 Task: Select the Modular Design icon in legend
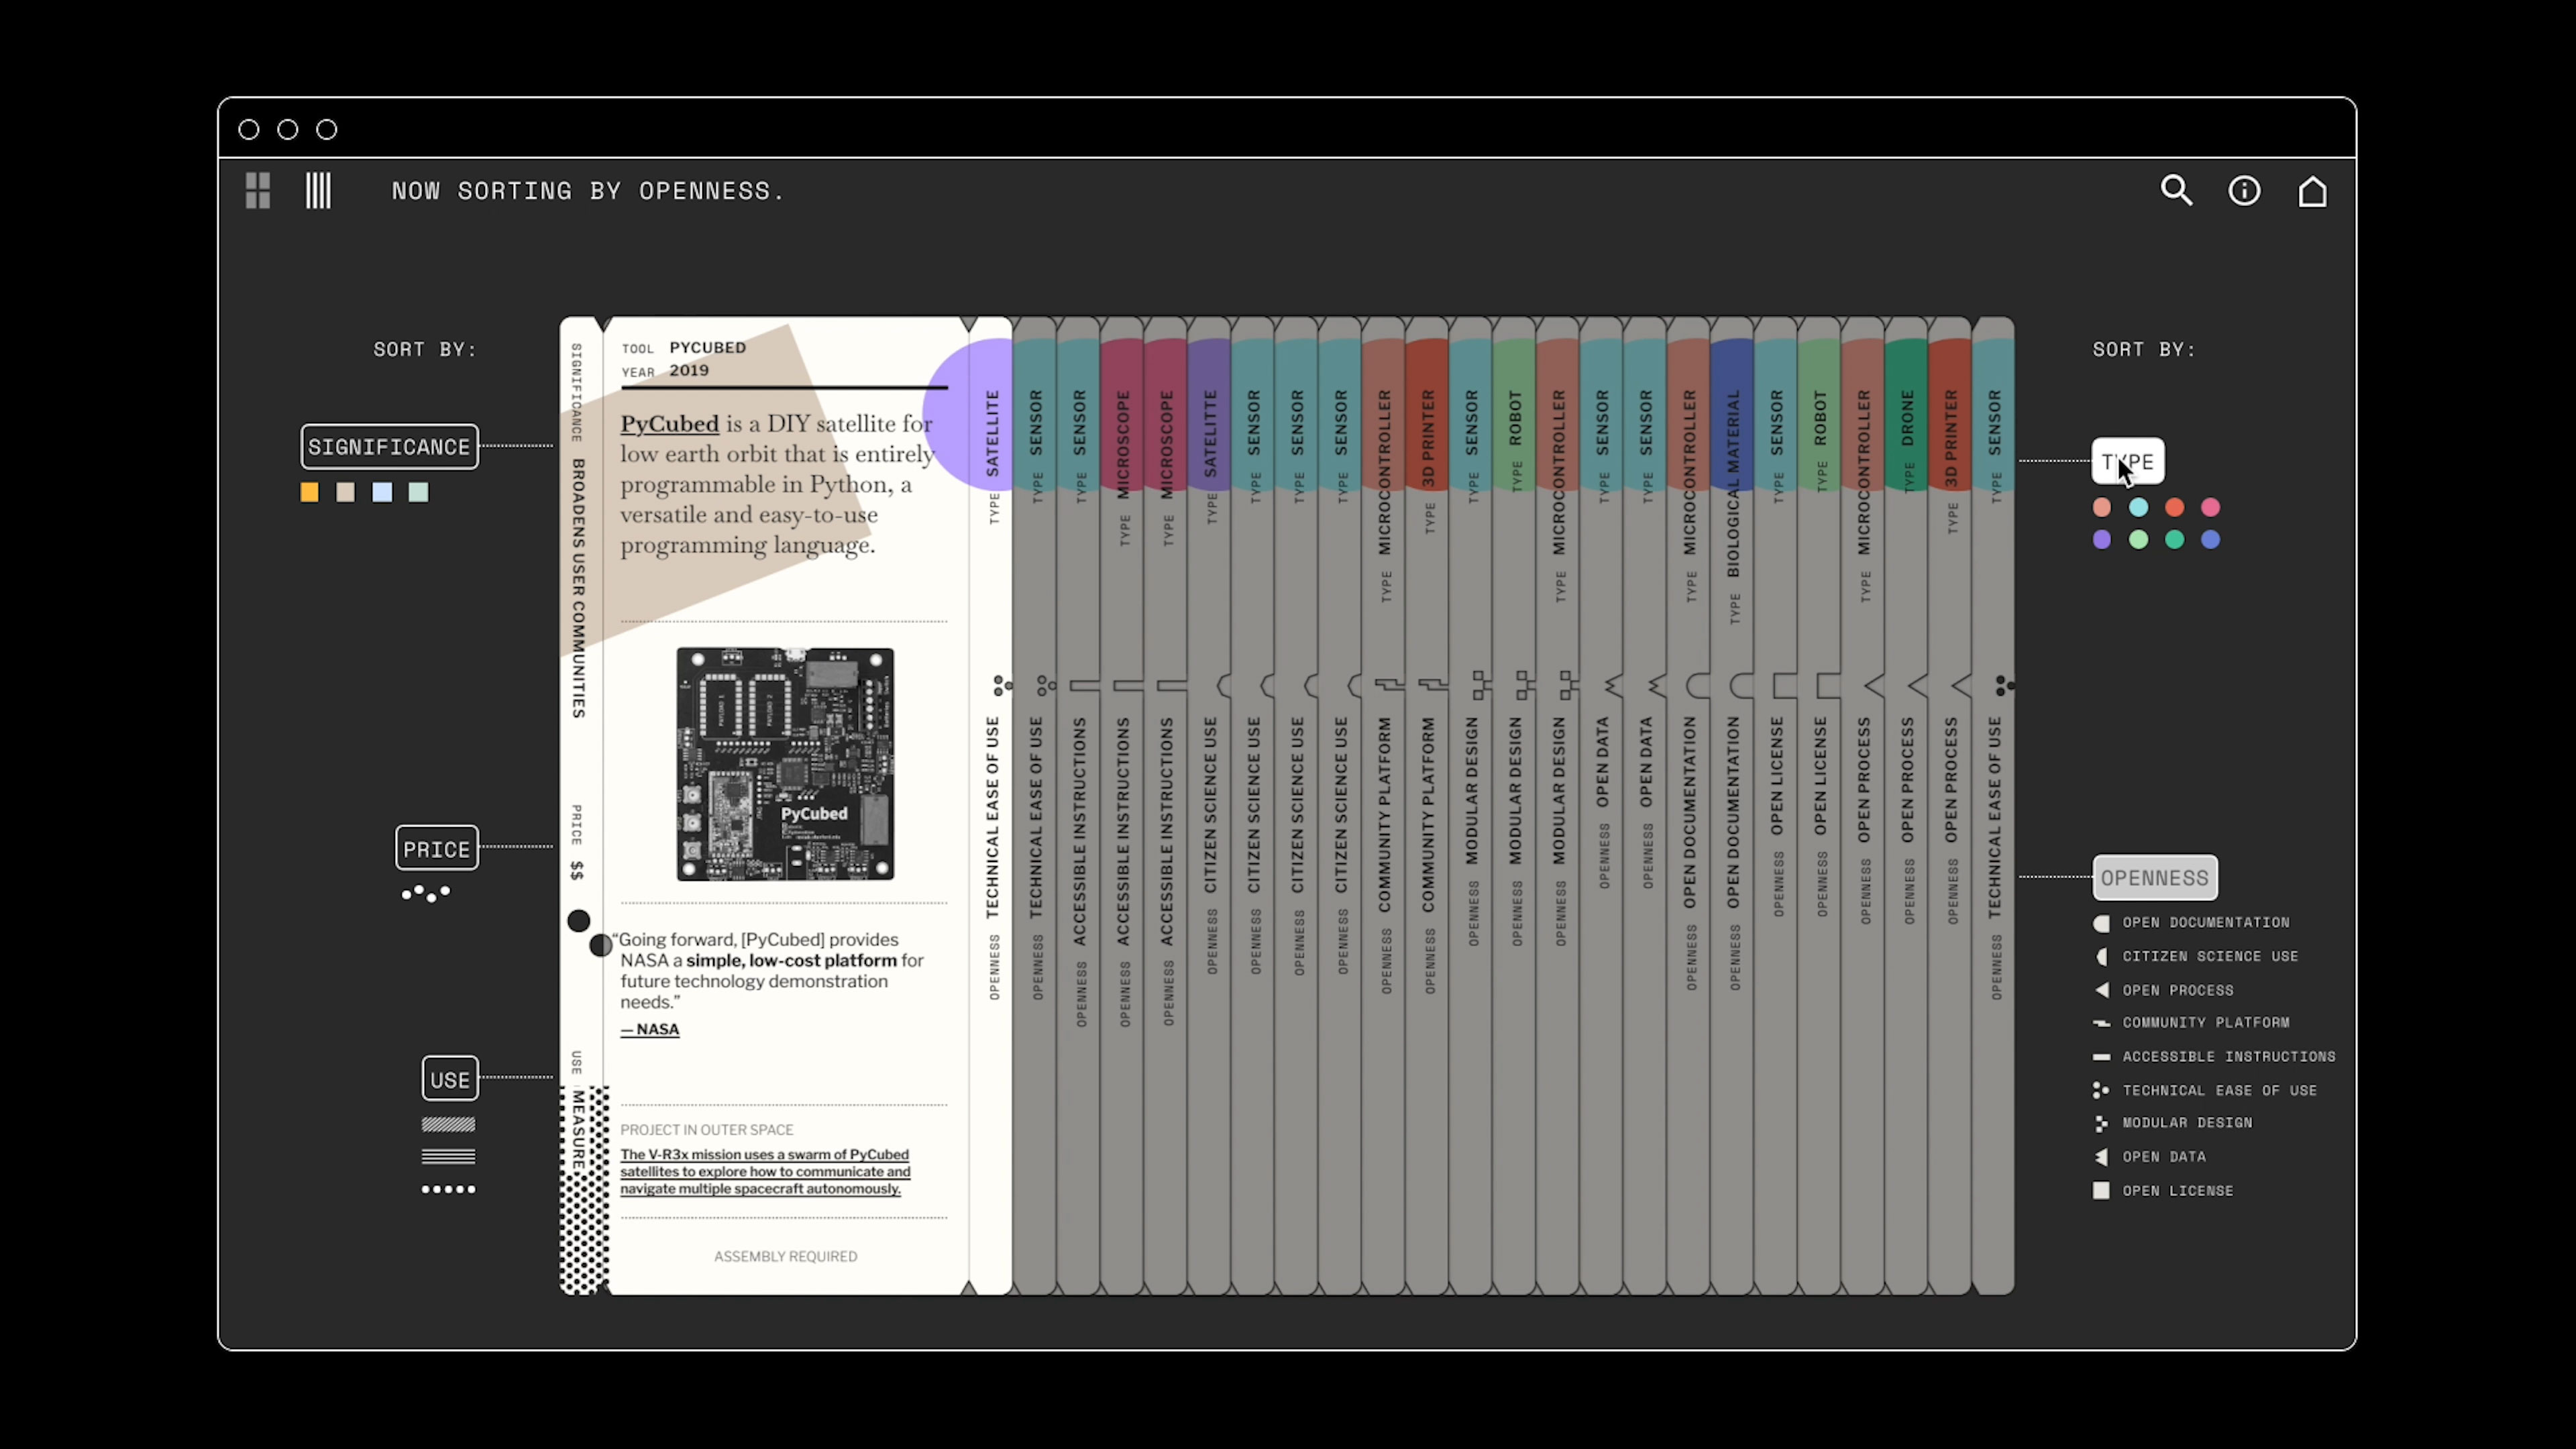click(2102, 1123)
